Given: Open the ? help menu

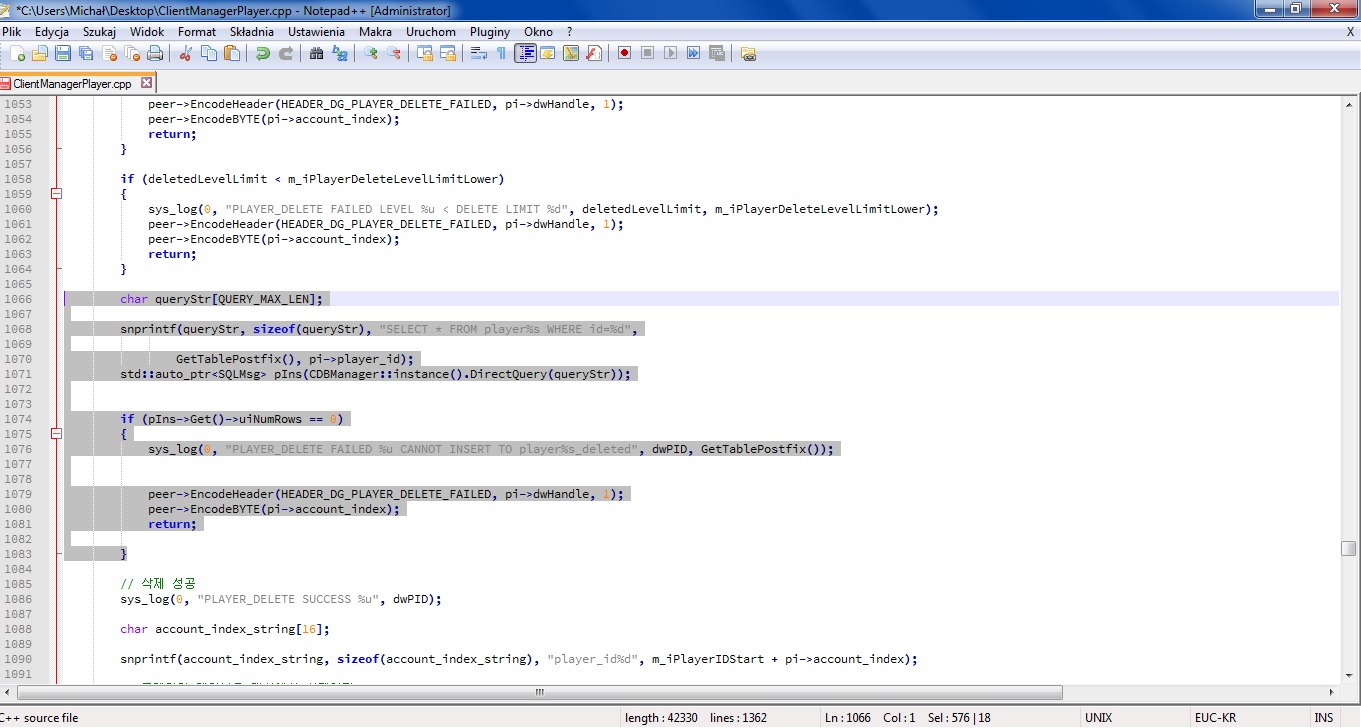Looking at the screenshot, I should pos(569,32).
